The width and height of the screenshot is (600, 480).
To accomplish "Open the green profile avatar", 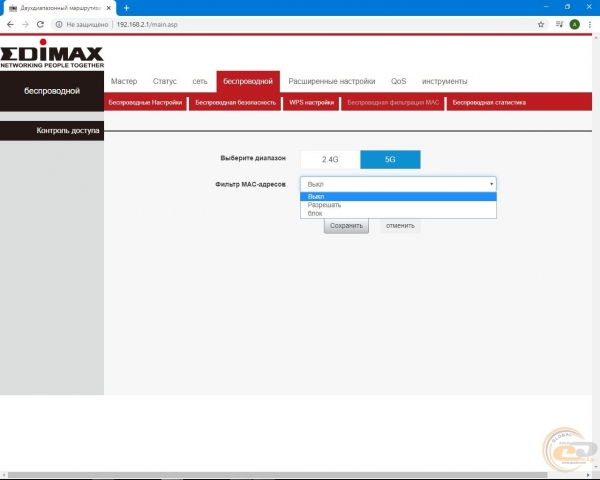I will [x=574, y=24].
